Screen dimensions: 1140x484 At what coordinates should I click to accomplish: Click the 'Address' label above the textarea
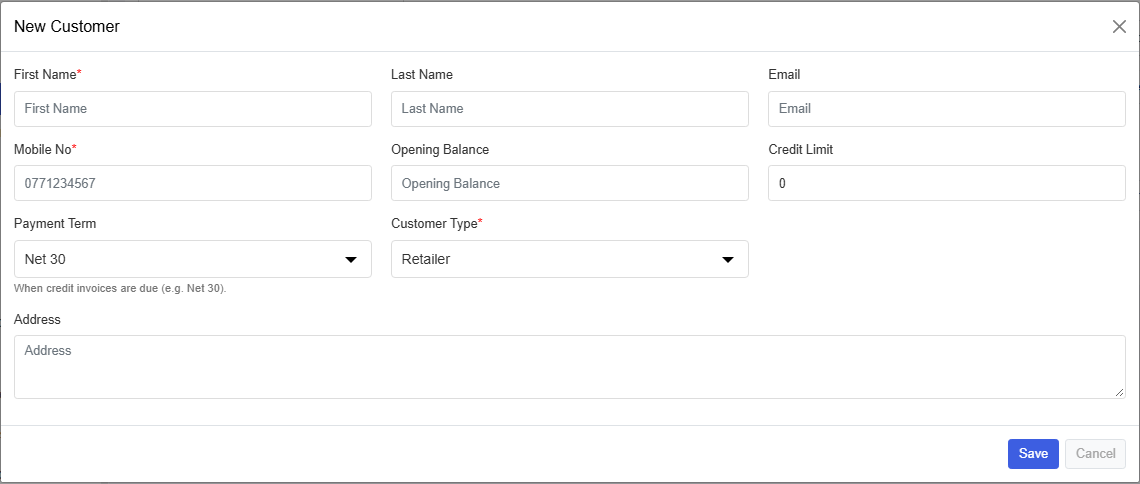37,319
